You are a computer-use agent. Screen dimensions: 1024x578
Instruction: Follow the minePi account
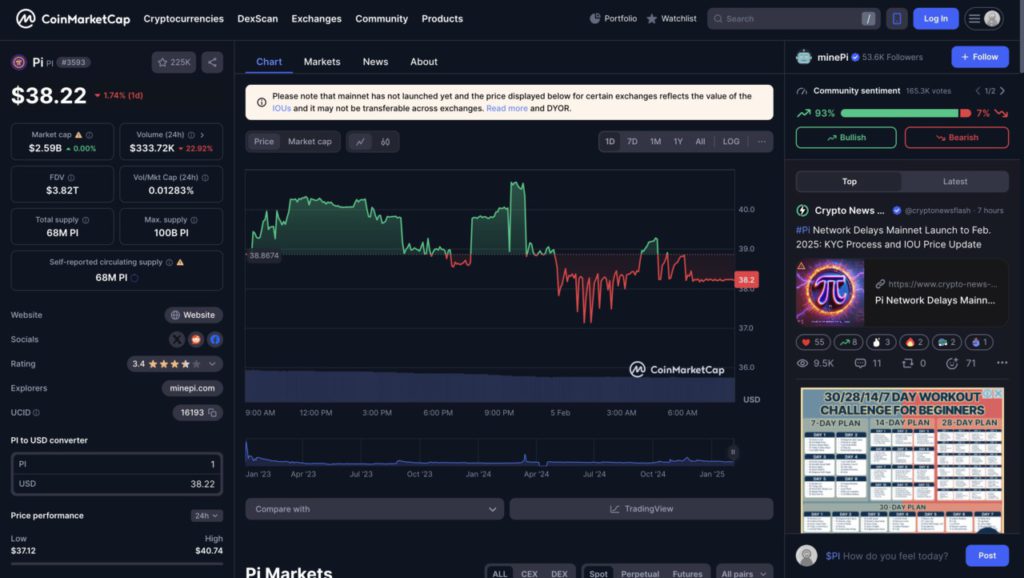coord(980,57)
